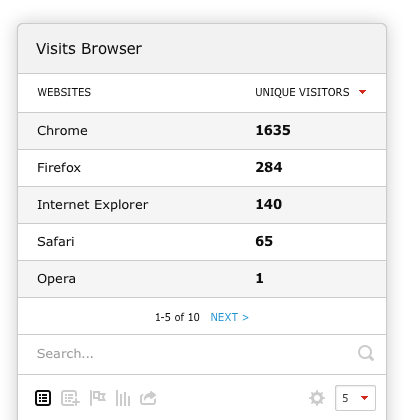Select the simple table view icon
The image size is (405, 420).
tap(43, 398)
